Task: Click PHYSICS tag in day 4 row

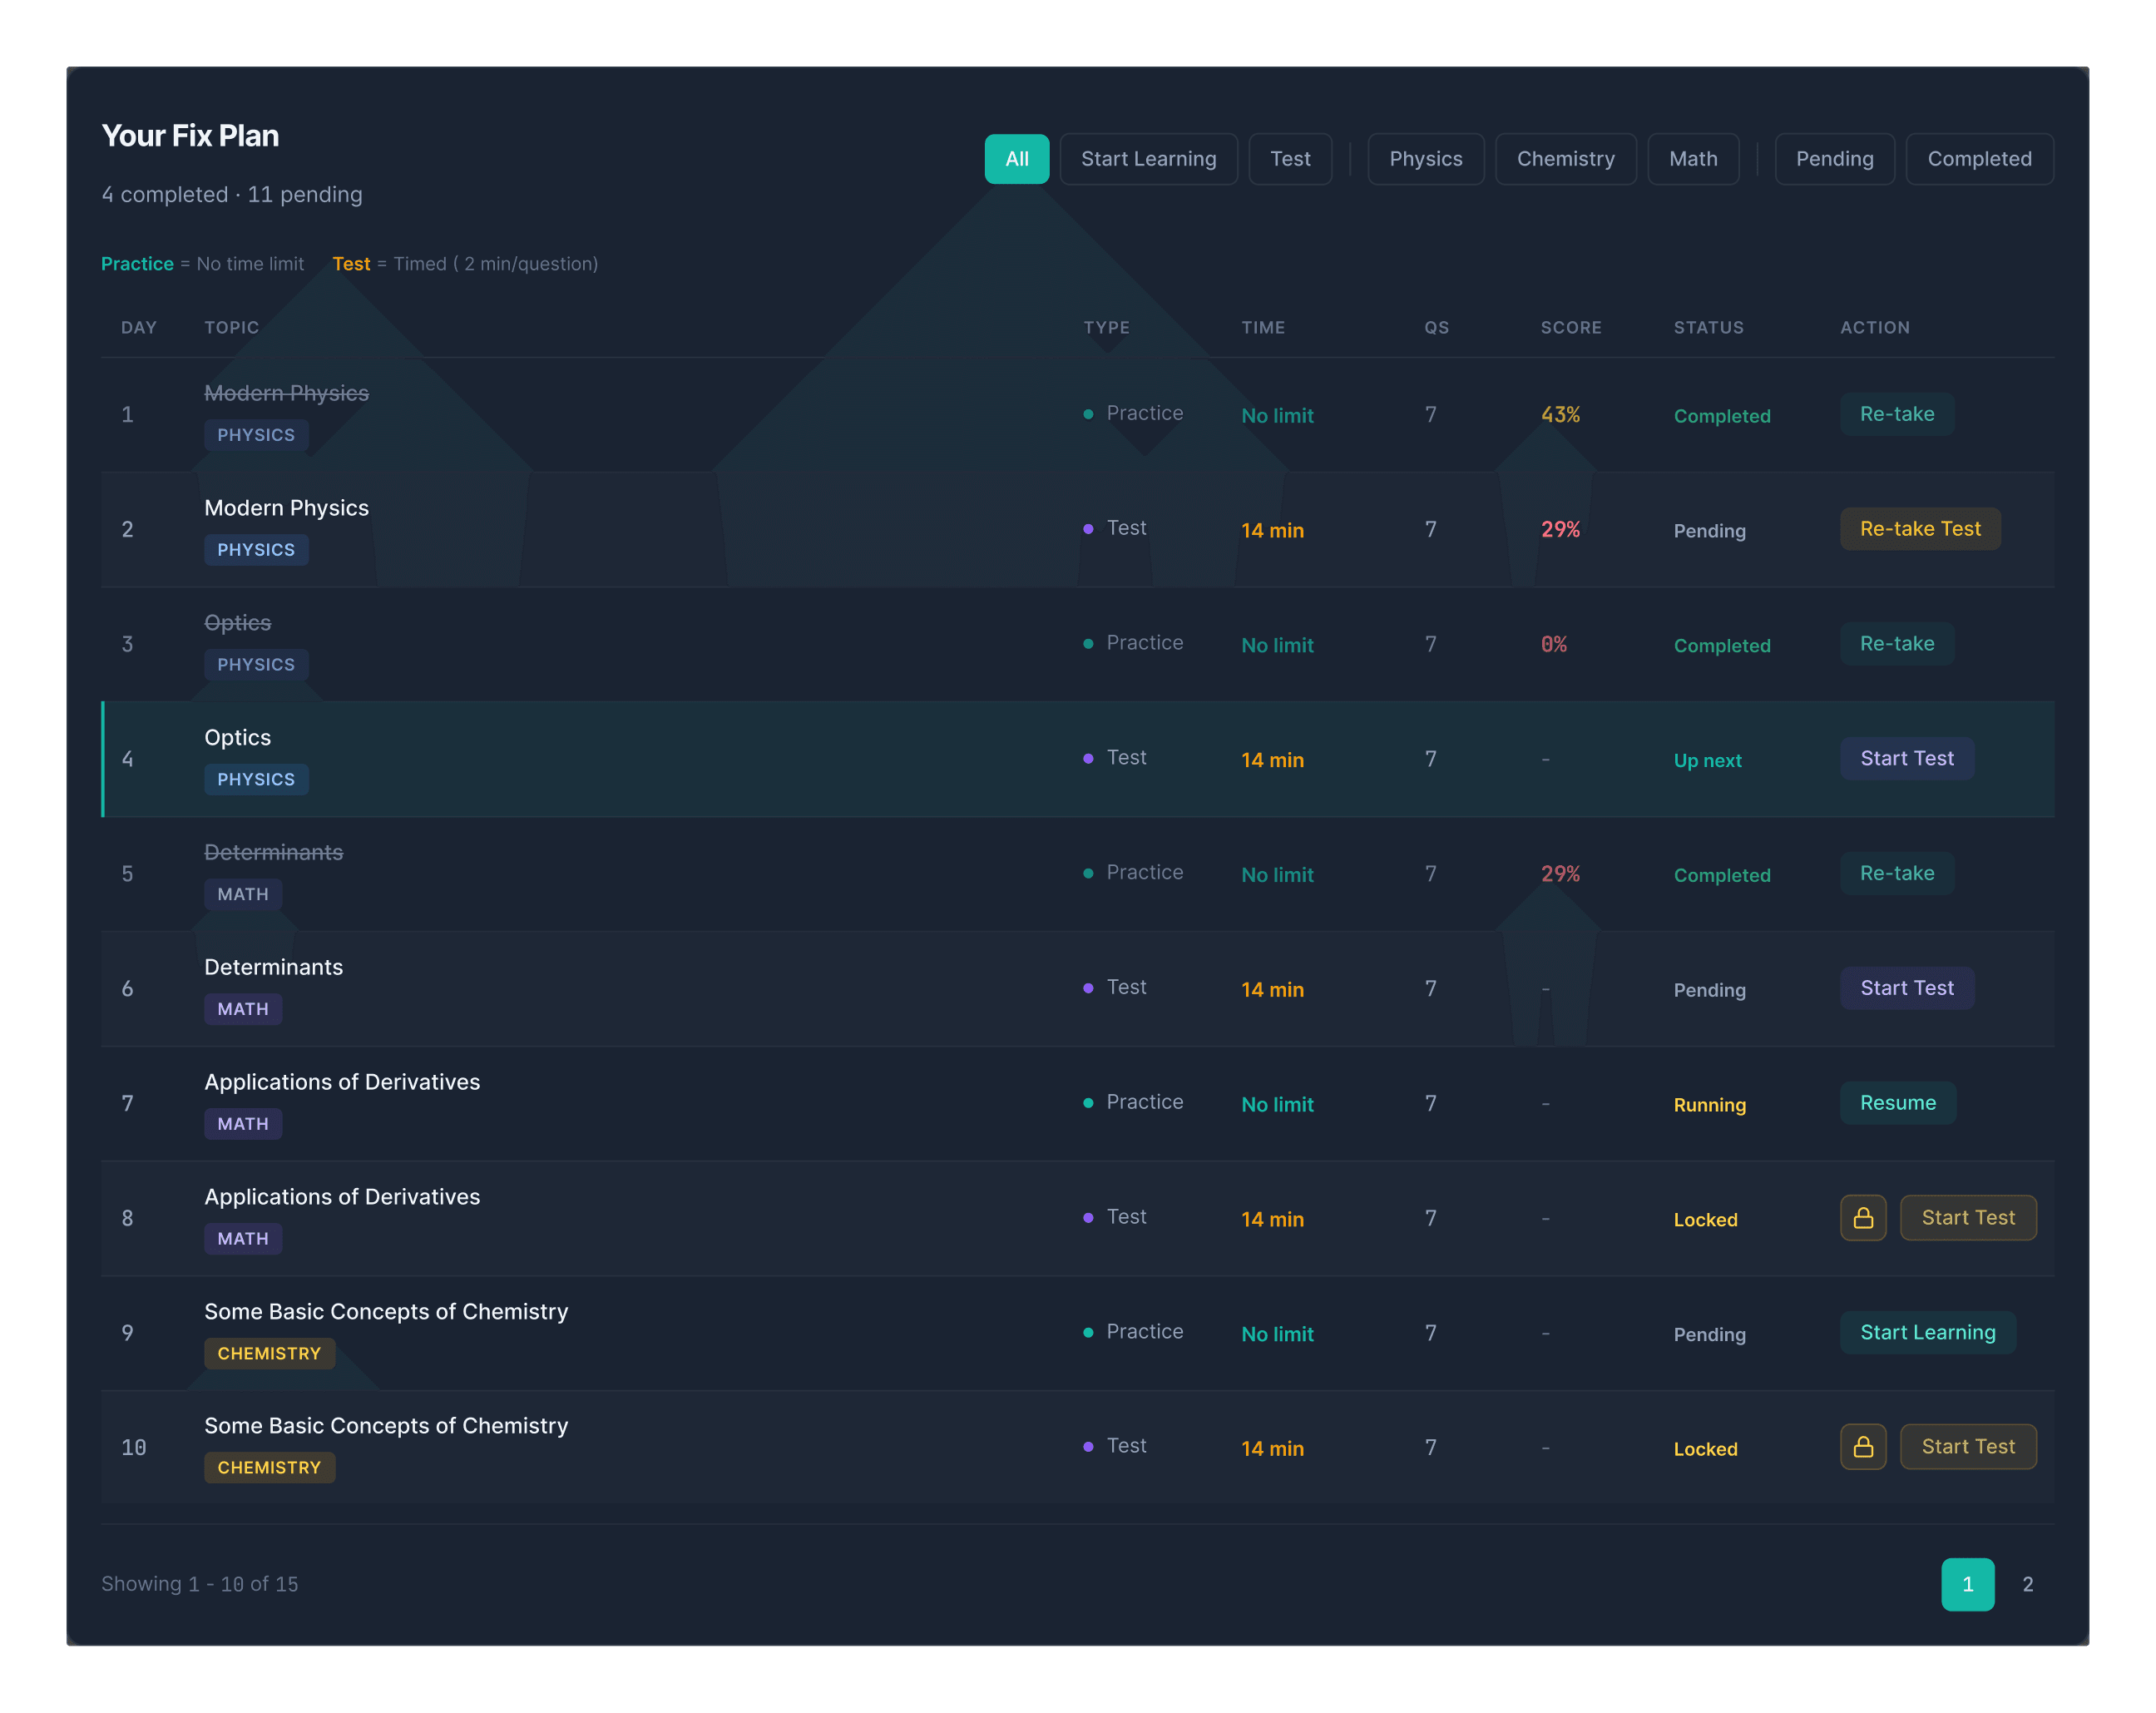Action: click(256, 779)
